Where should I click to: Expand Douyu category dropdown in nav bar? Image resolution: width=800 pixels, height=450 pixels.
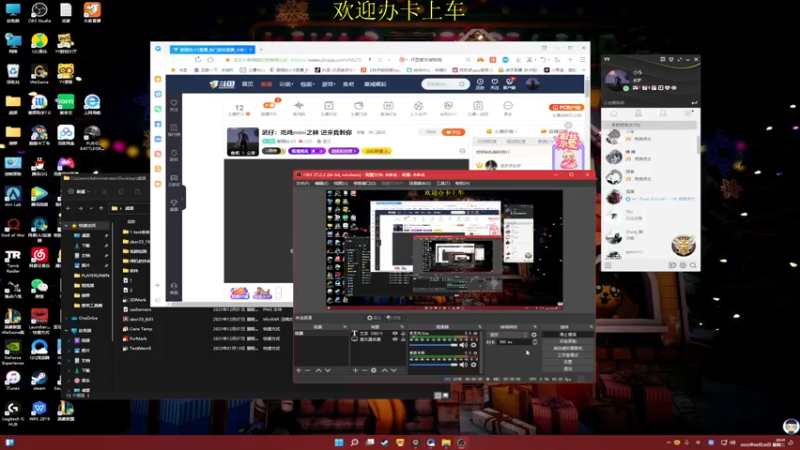coord(286,84)
